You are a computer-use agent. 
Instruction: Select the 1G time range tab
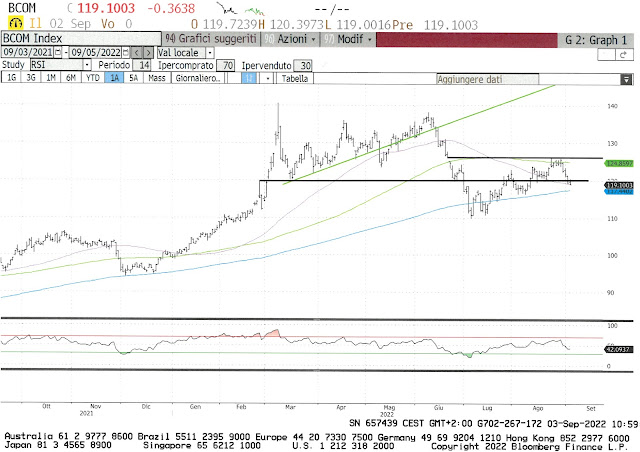tap(11, 78)
